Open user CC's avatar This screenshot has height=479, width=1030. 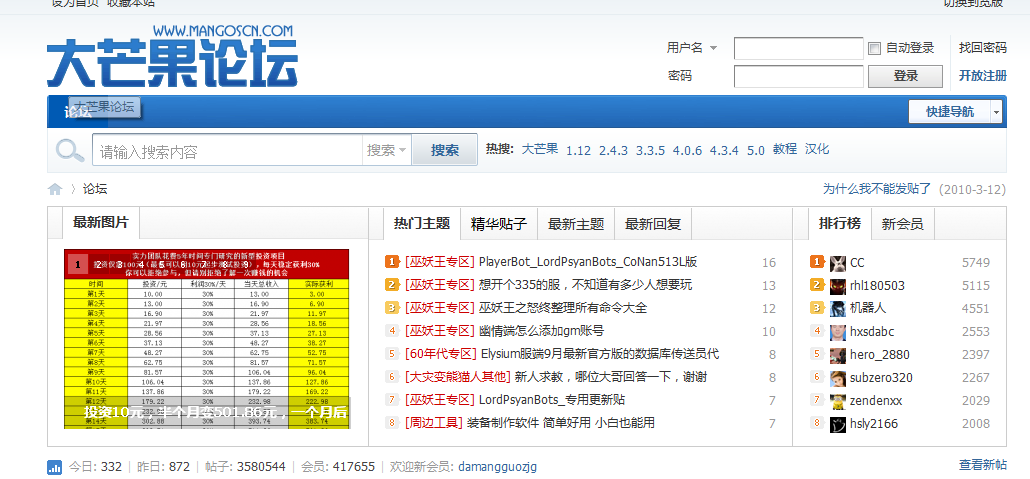tap(838, 263)
